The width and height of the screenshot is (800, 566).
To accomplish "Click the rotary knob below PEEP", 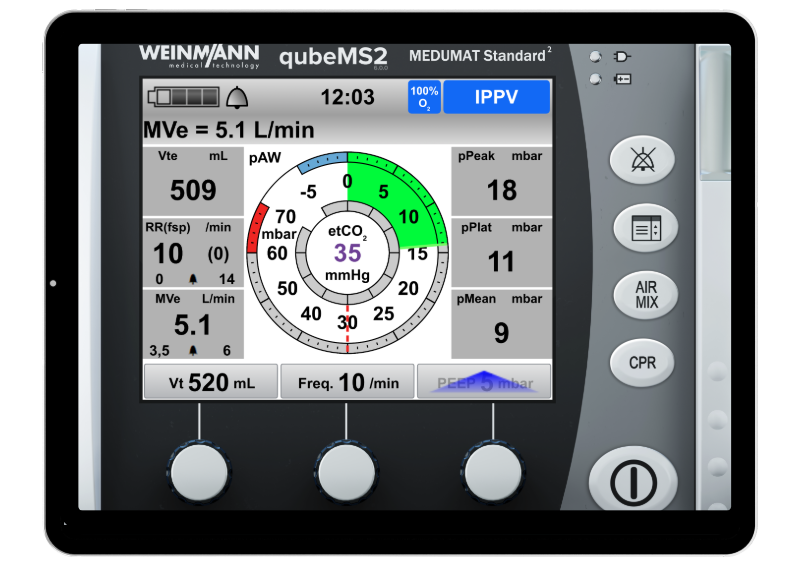I will [493, 473].
